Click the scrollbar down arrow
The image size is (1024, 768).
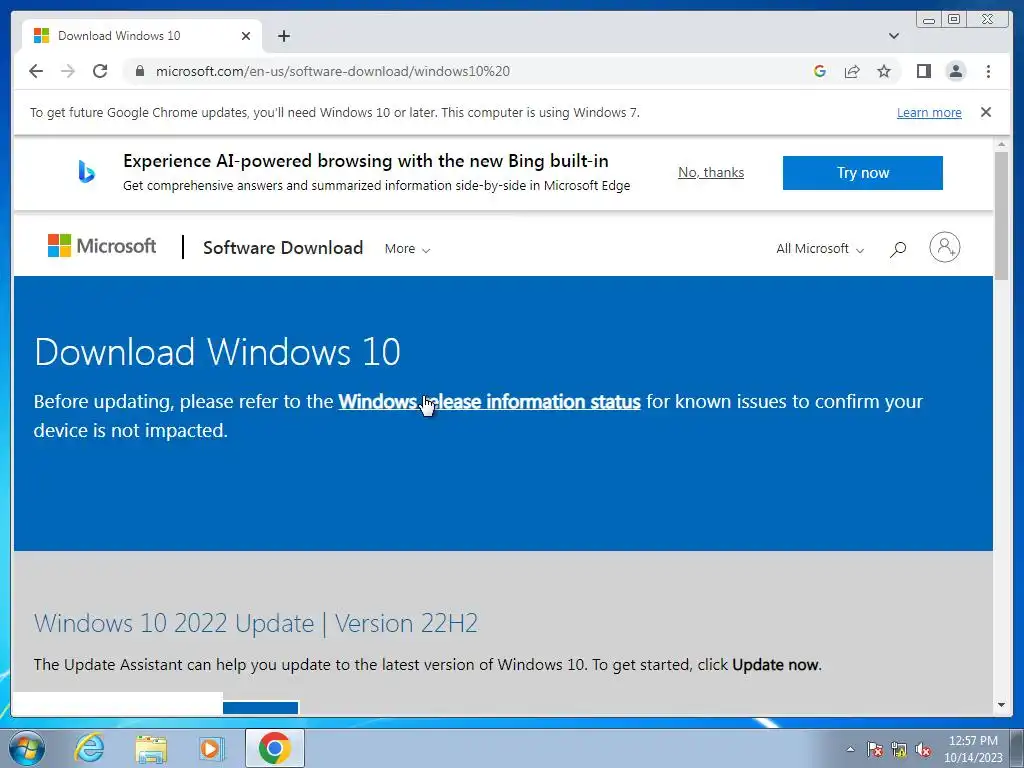(1000, 705)
